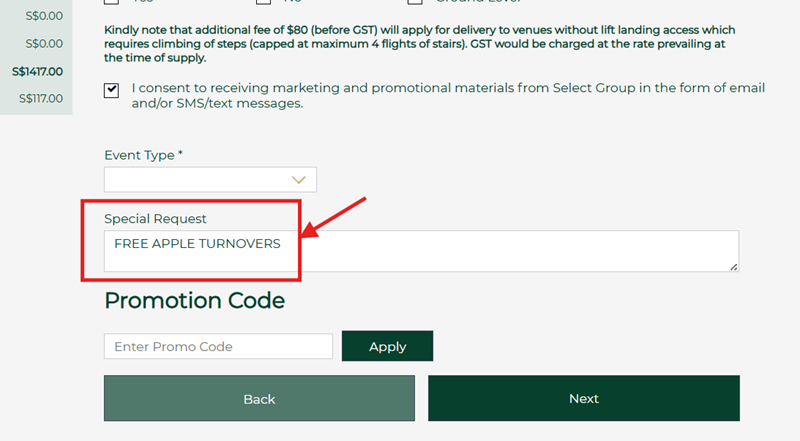Viewport: 800px width, 441px height.
Task: Click the Special Request label
Action: click(x=155, y=218)
